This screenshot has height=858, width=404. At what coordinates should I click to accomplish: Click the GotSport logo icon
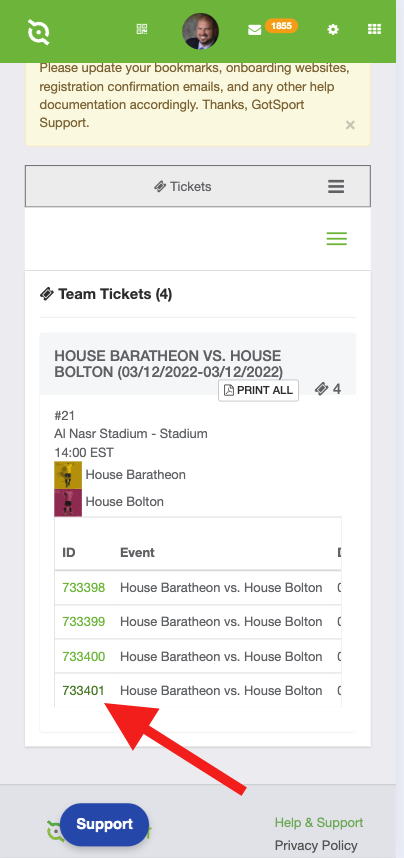pyautogui.click(x=39, y=32)
